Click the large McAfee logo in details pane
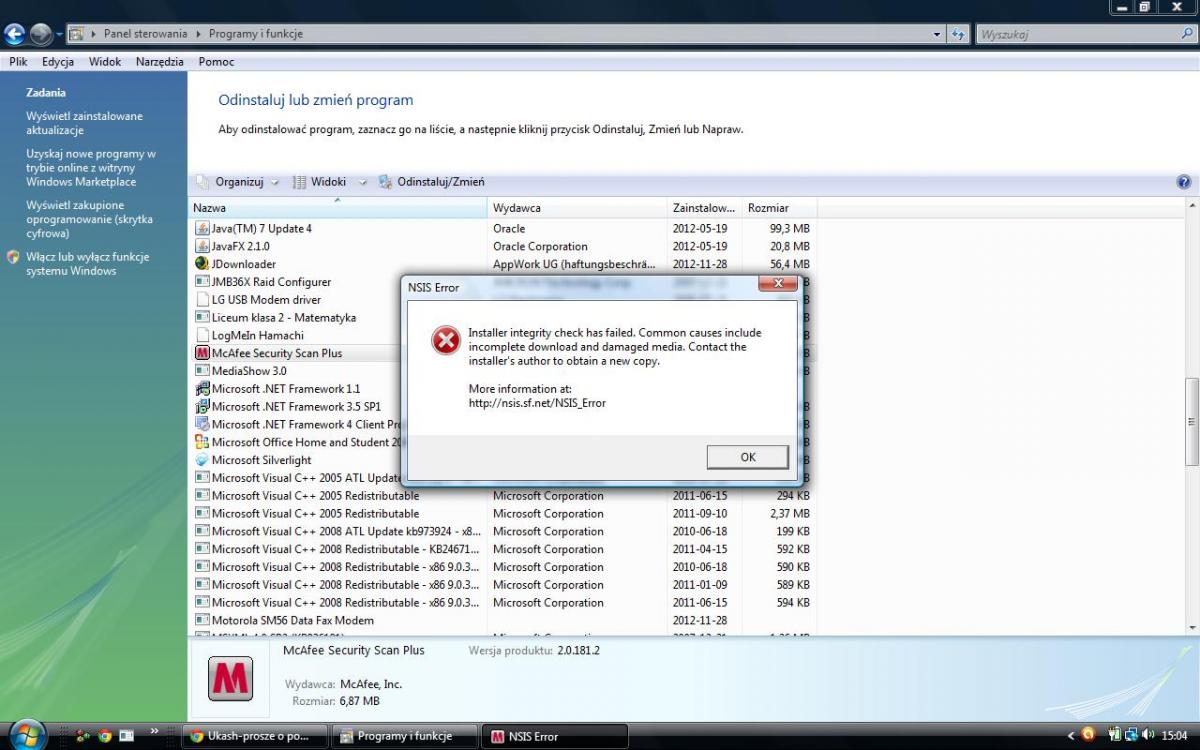The height and width of the screenshot is (750, 1200). (x=230, y=677)
